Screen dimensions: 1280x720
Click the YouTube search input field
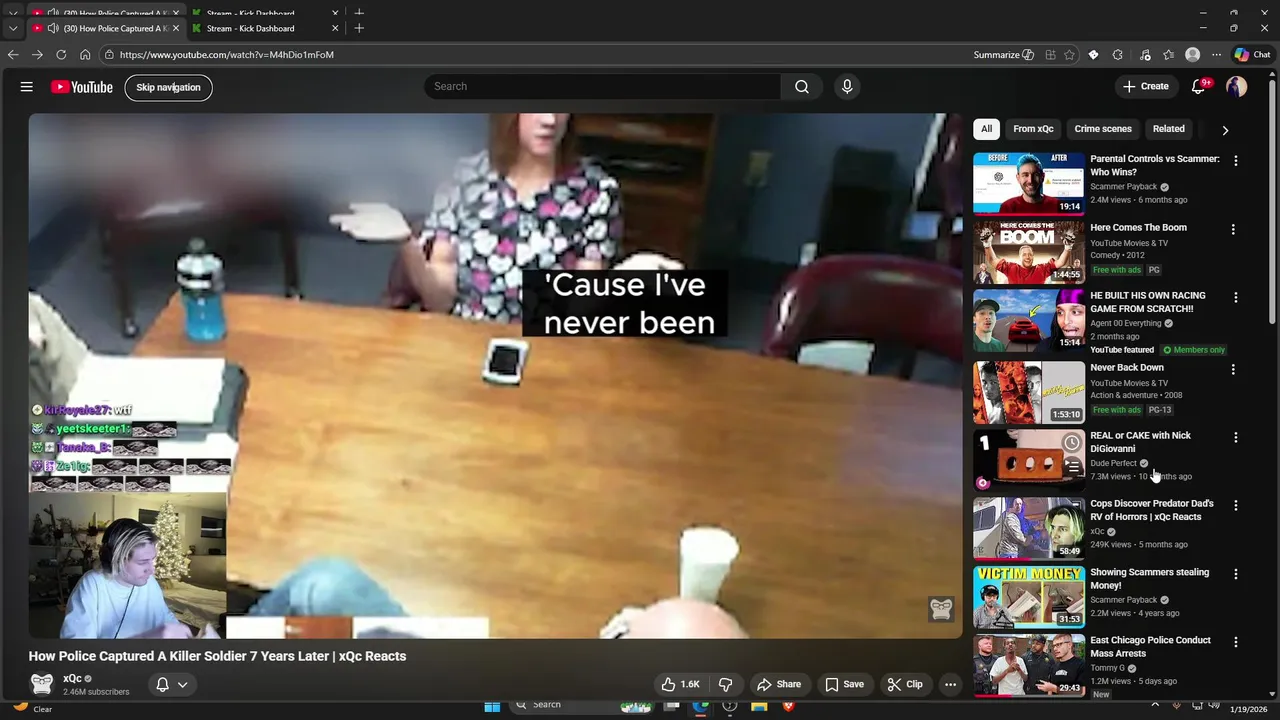(603, 87)
